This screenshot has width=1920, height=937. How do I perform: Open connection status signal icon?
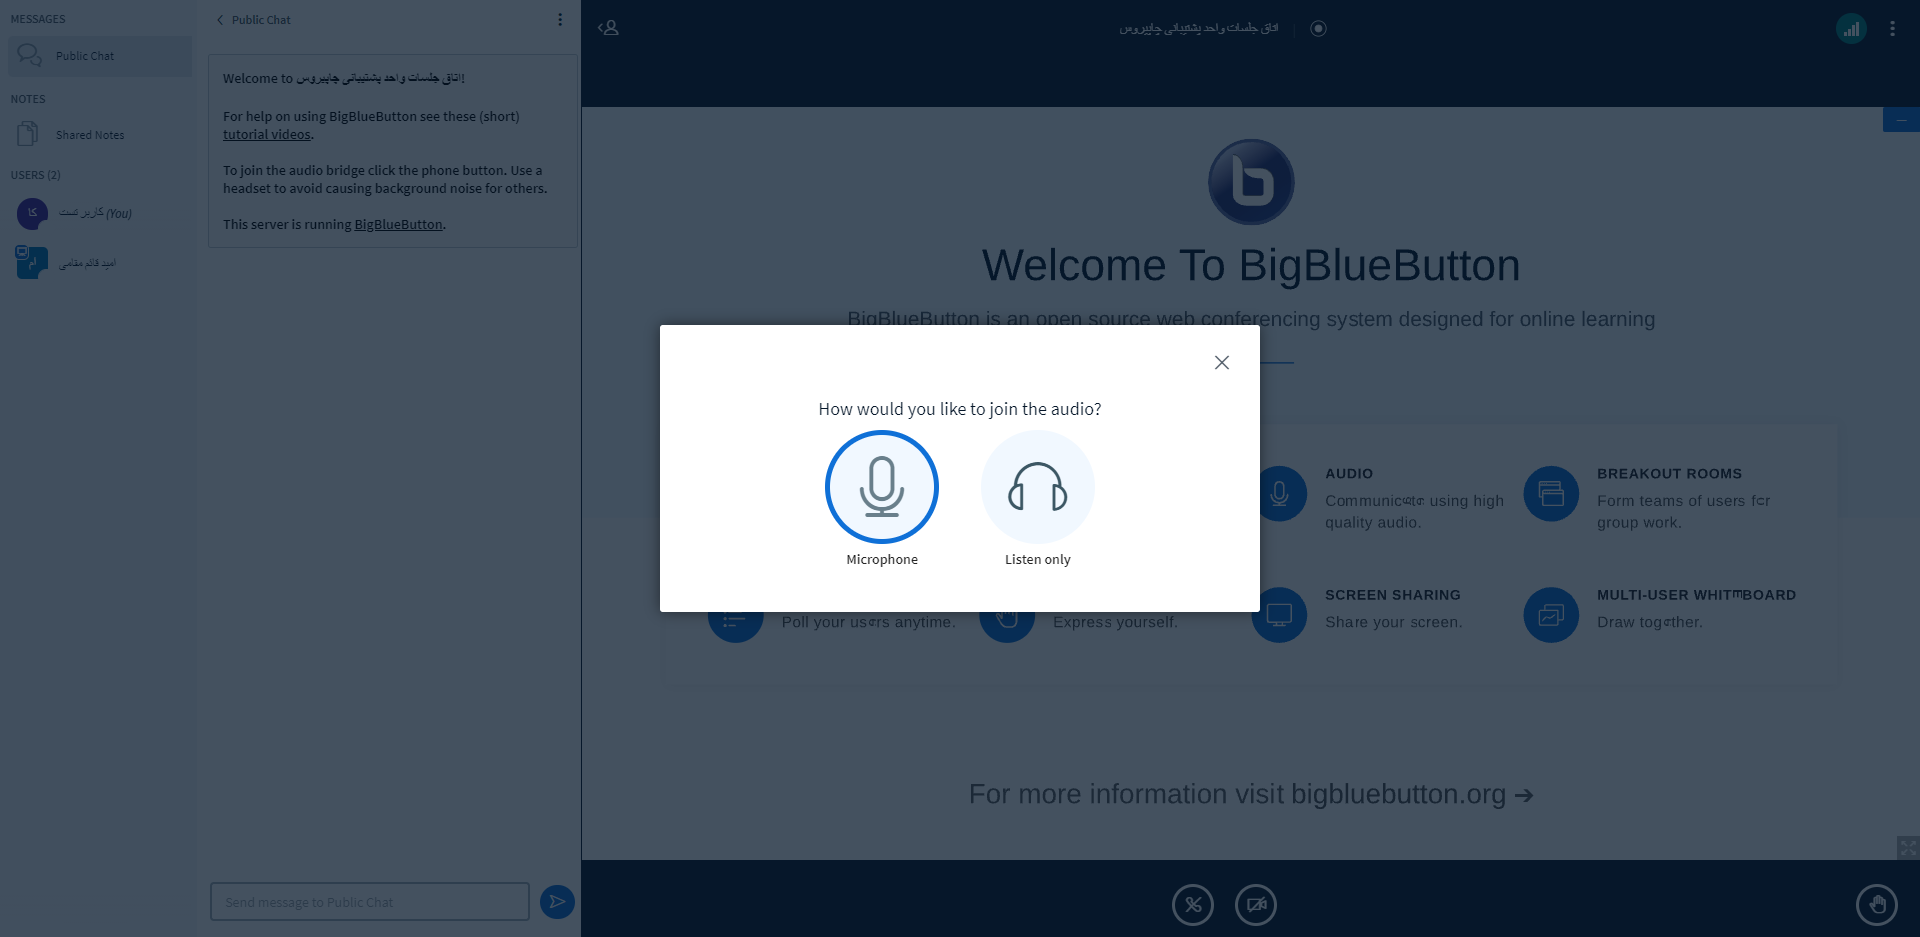[x=1851, y=28]
